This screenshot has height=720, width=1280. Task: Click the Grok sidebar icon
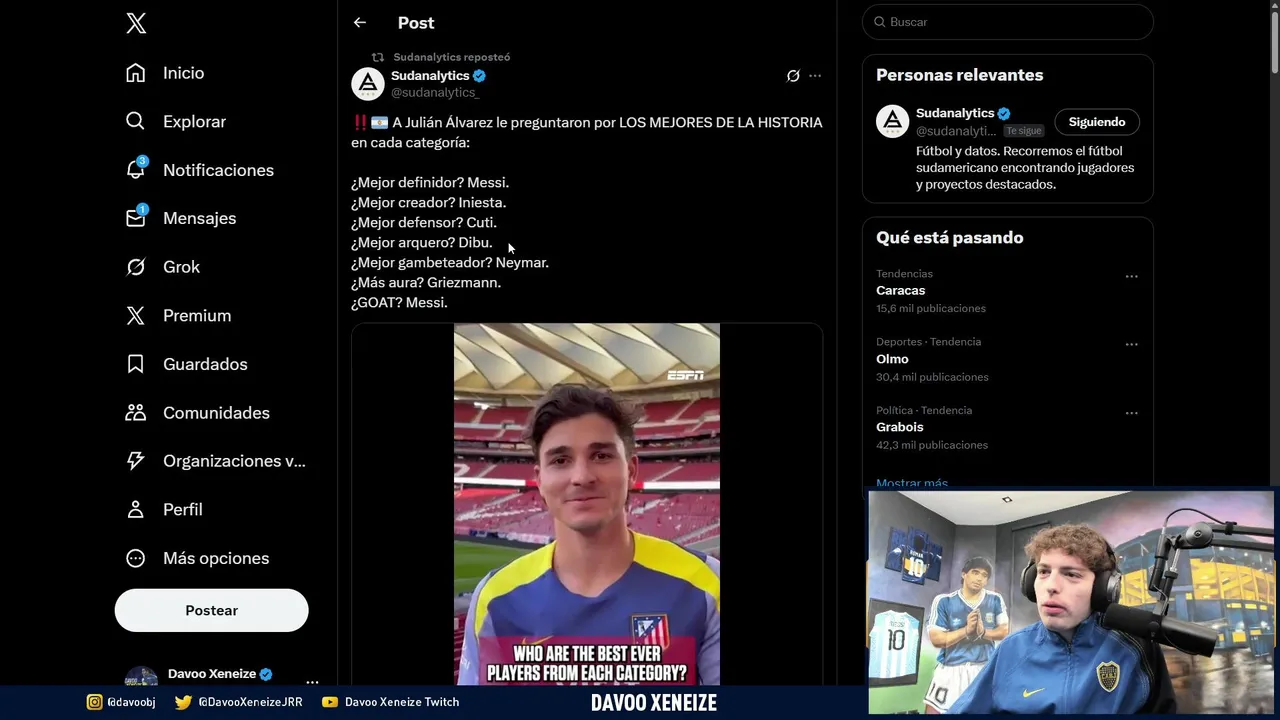pos(136,267)
